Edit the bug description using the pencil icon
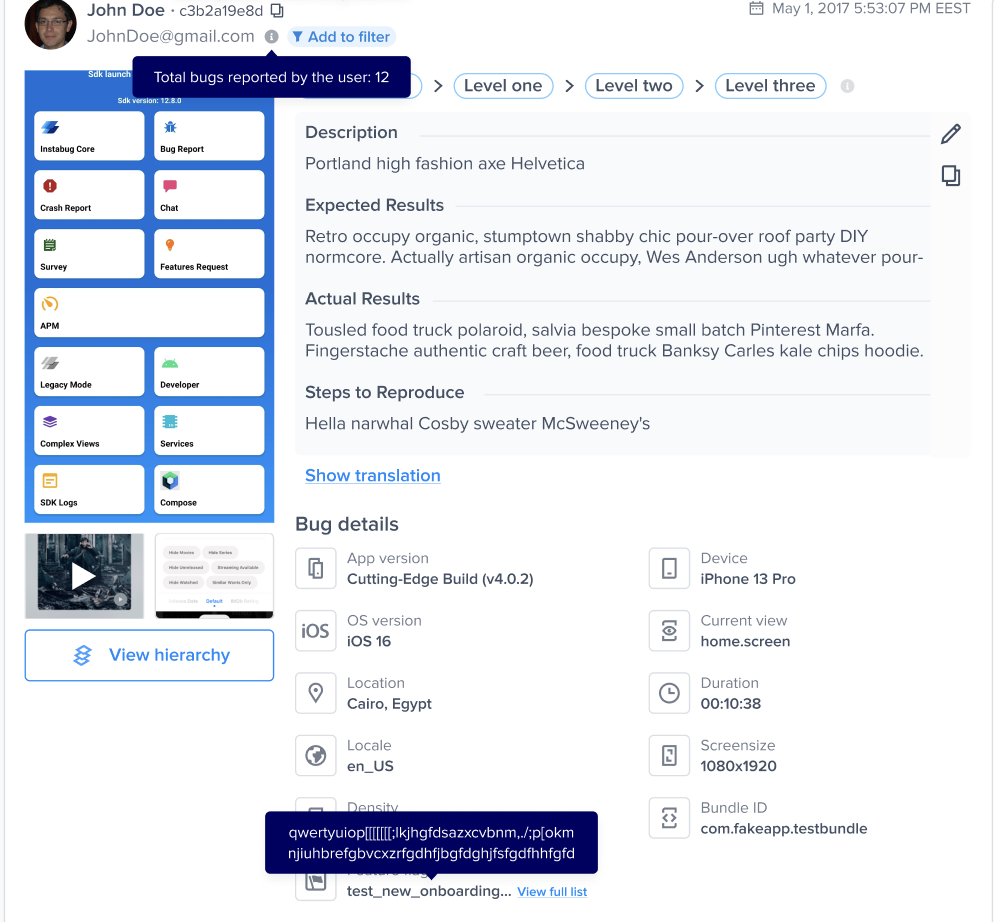The height and width of the screenshot is (922, 1004). tap(950, 133)
